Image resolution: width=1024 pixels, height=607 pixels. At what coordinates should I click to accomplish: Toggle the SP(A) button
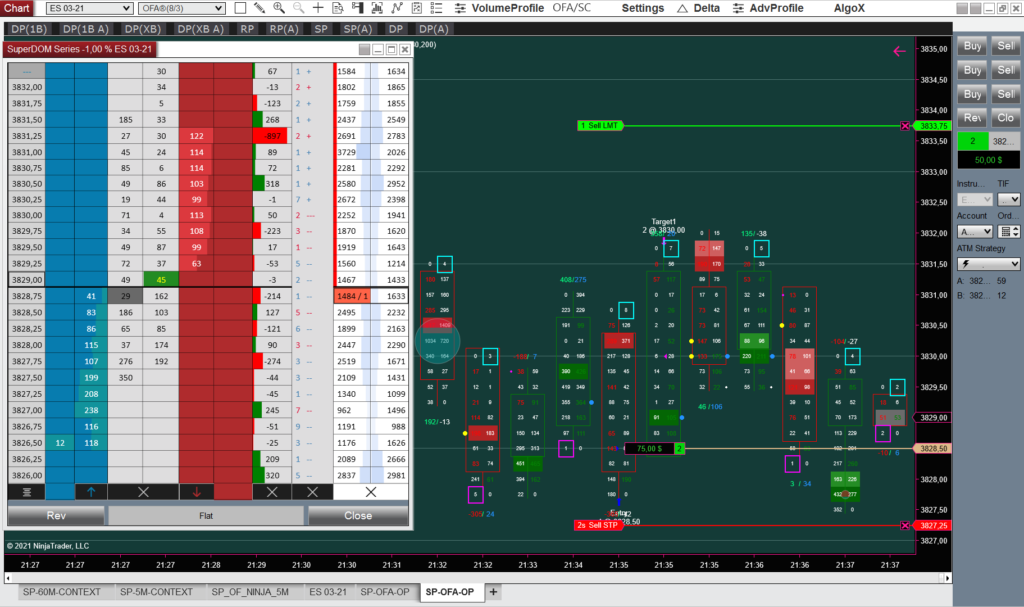[357, 29]
